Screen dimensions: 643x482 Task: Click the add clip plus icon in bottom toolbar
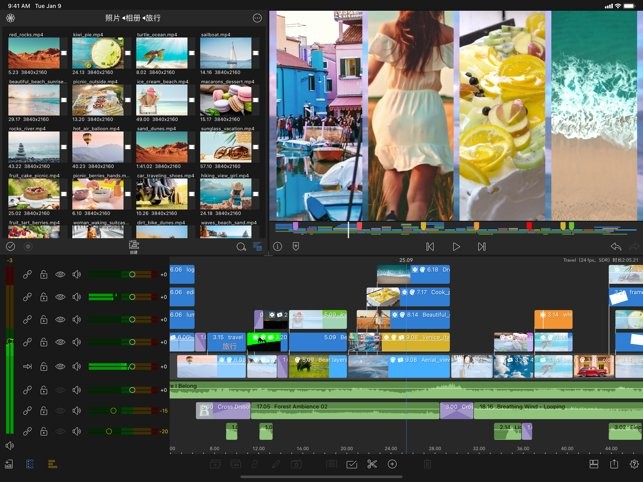pyautogui.click(x=392, y=464)
